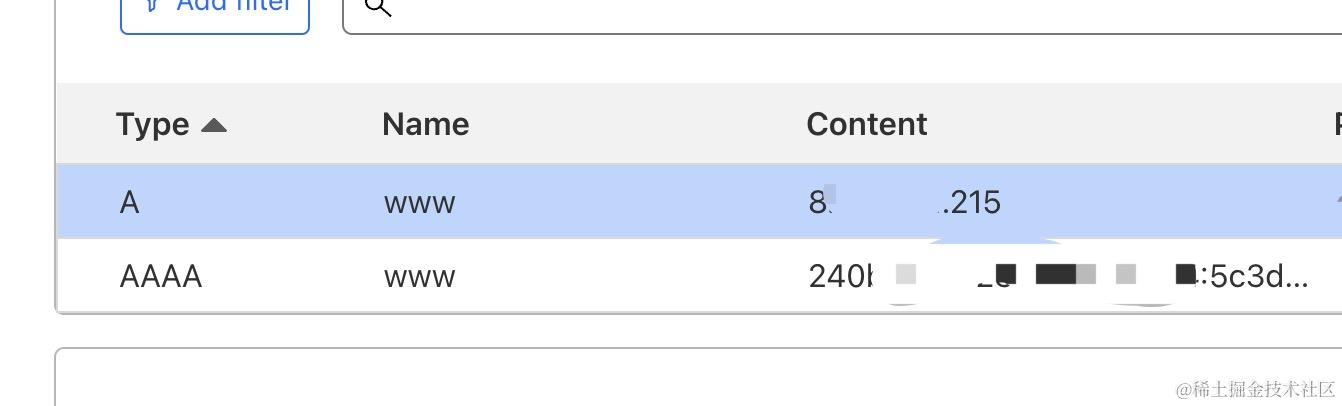Sort records by the Type column header
The image size is (1342, 406).
[152, 124]
